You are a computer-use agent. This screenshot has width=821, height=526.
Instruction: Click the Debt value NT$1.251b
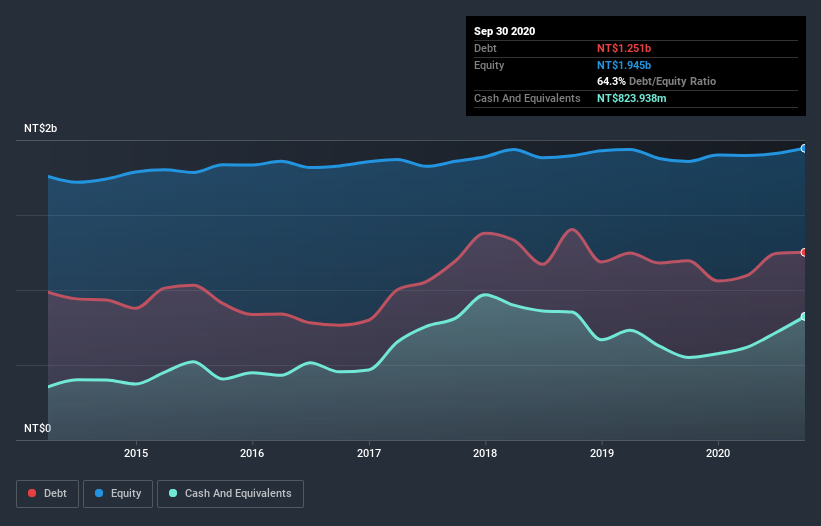[x=624, y=48]
